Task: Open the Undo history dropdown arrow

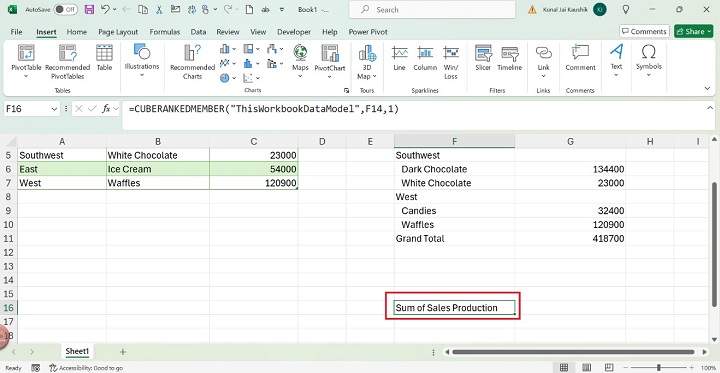Action: (114, 10)
